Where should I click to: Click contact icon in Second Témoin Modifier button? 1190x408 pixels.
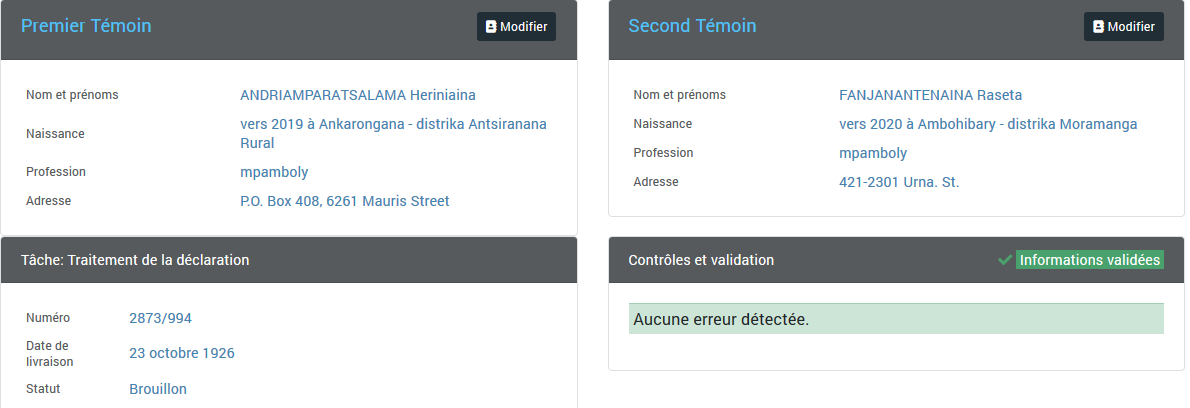(x=1098, y=27)
